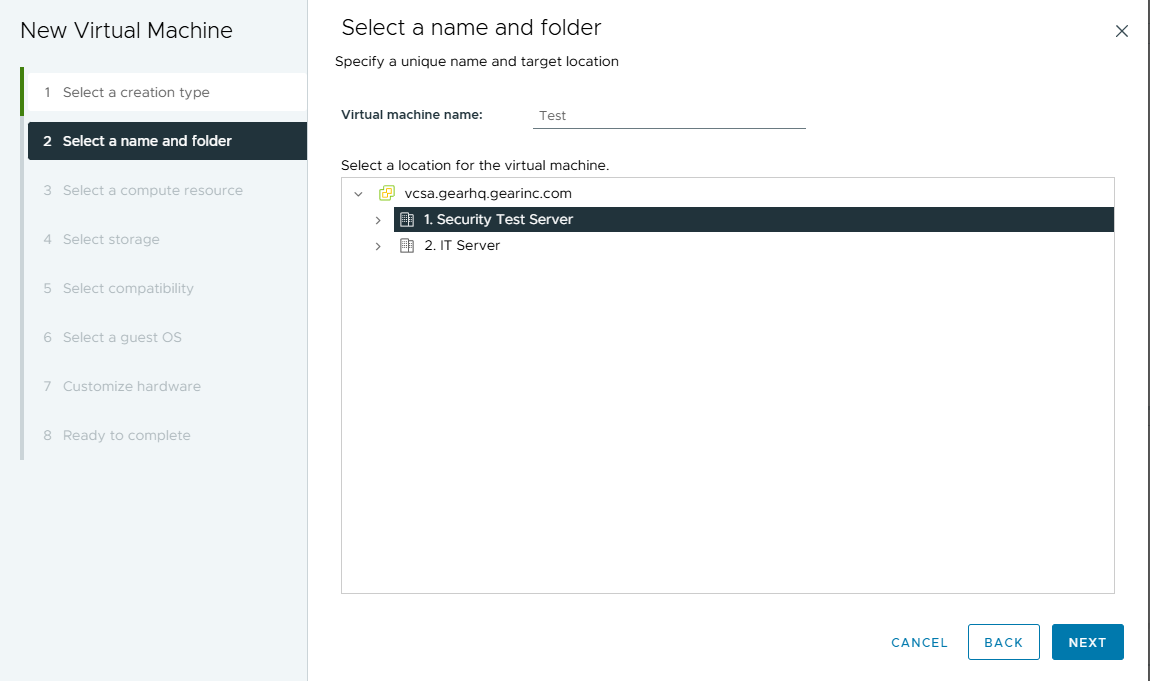Click step 5 Select compatibility
This screenshot has height=681, width=1150.
tap(128, 288)
